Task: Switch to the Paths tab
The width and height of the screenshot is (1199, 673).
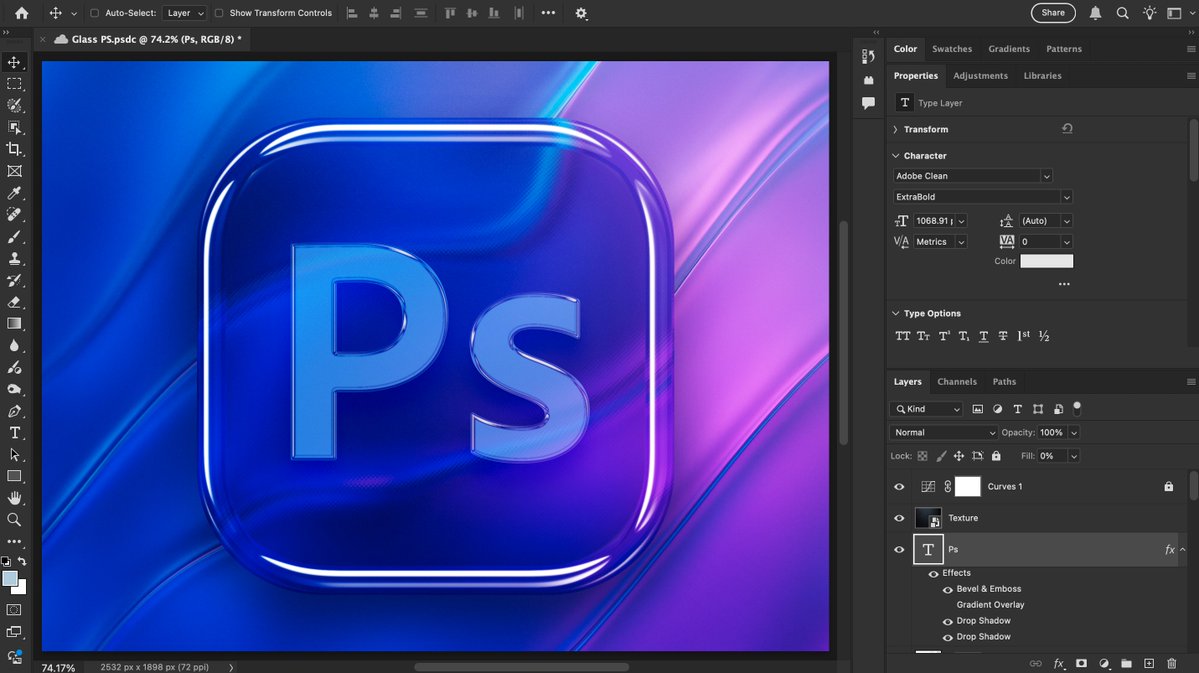Action: [1004, 382]
